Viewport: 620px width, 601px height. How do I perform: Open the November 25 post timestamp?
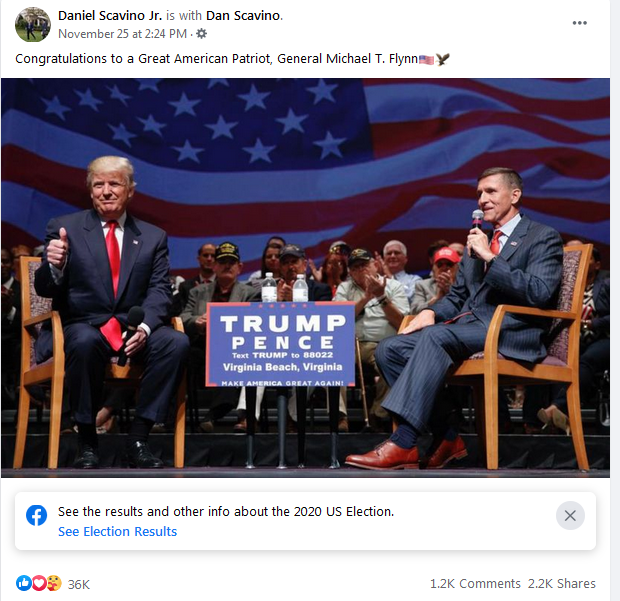pos(122,34)
